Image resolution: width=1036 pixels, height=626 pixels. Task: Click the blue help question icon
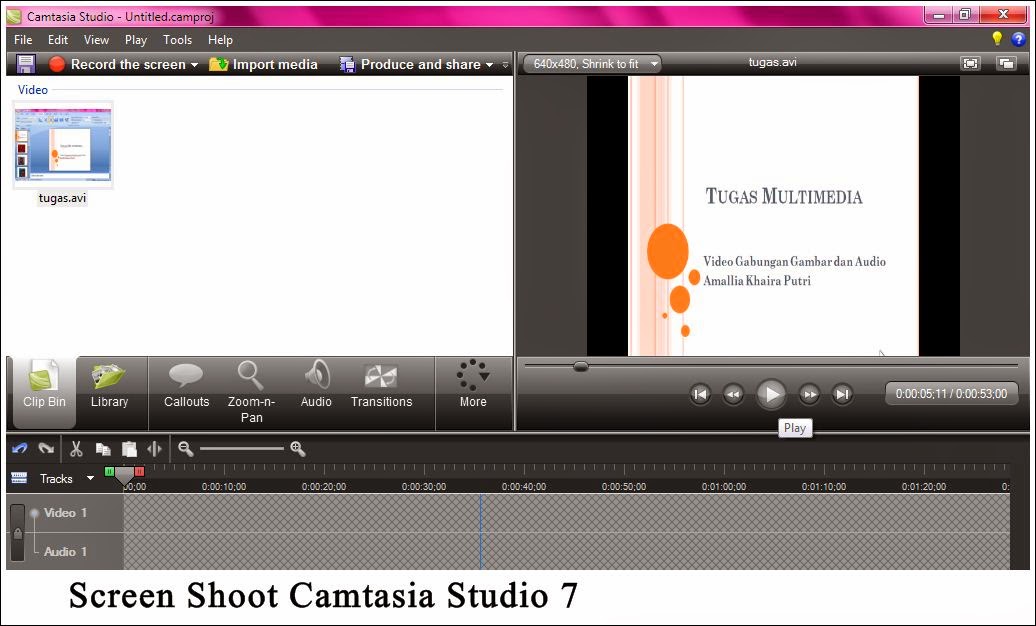pos(1018,40)
